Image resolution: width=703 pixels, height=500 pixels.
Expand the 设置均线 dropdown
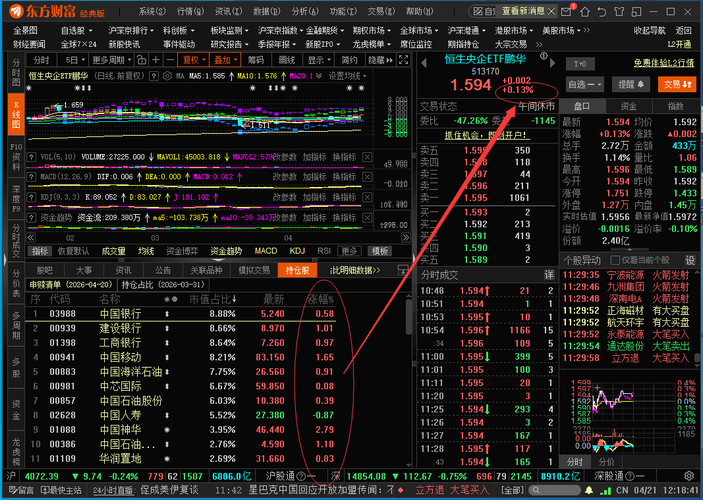[347, 76]
